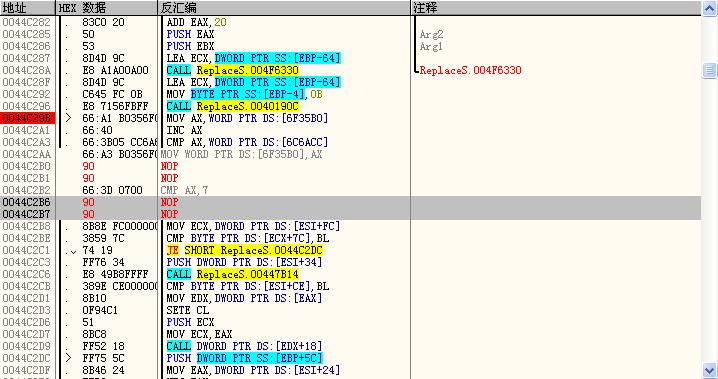Select CALL ReplaceS.0040190C instruction
Screen dimensions: 718x379
[x=233, y=106]
